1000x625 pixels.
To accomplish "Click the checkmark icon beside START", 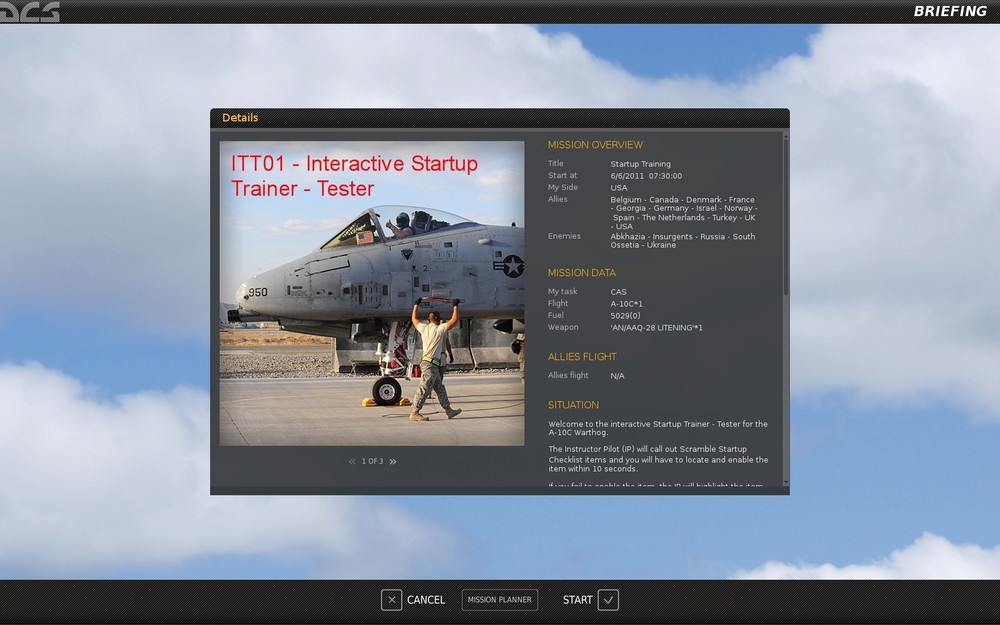I will click(x=608, y=599).
